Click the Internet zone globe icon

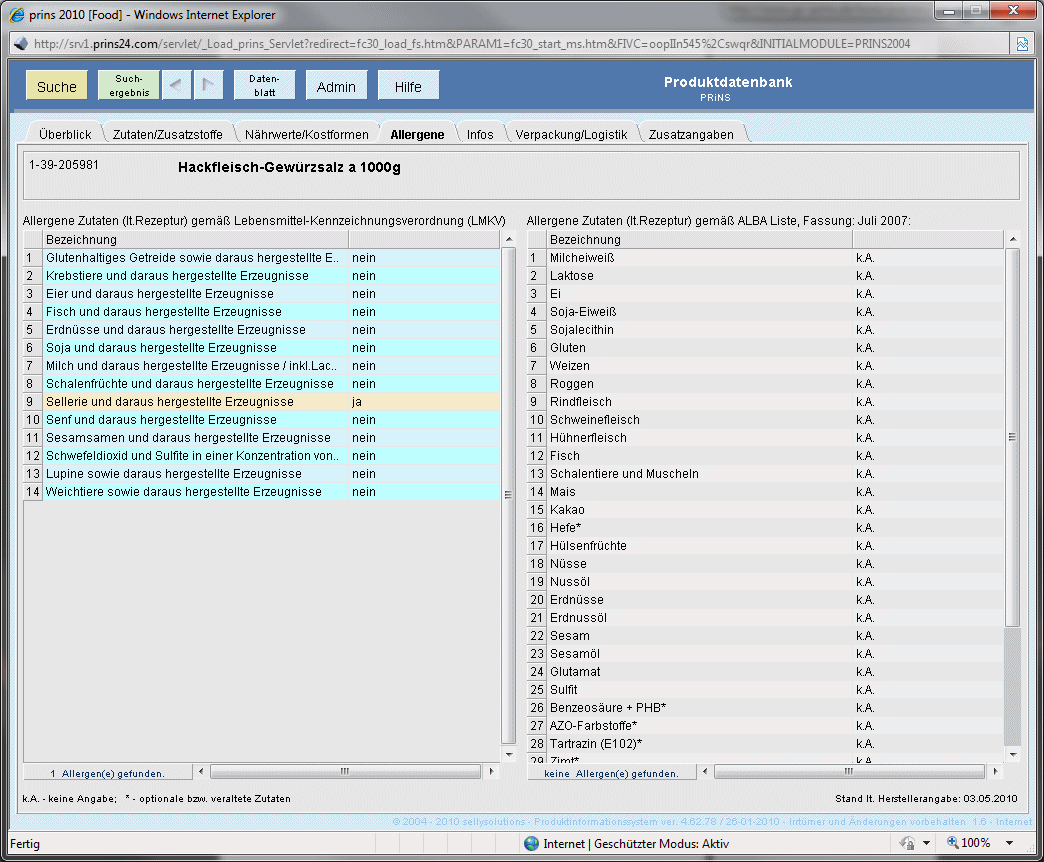pyautogui.click(x=532, y=843)
